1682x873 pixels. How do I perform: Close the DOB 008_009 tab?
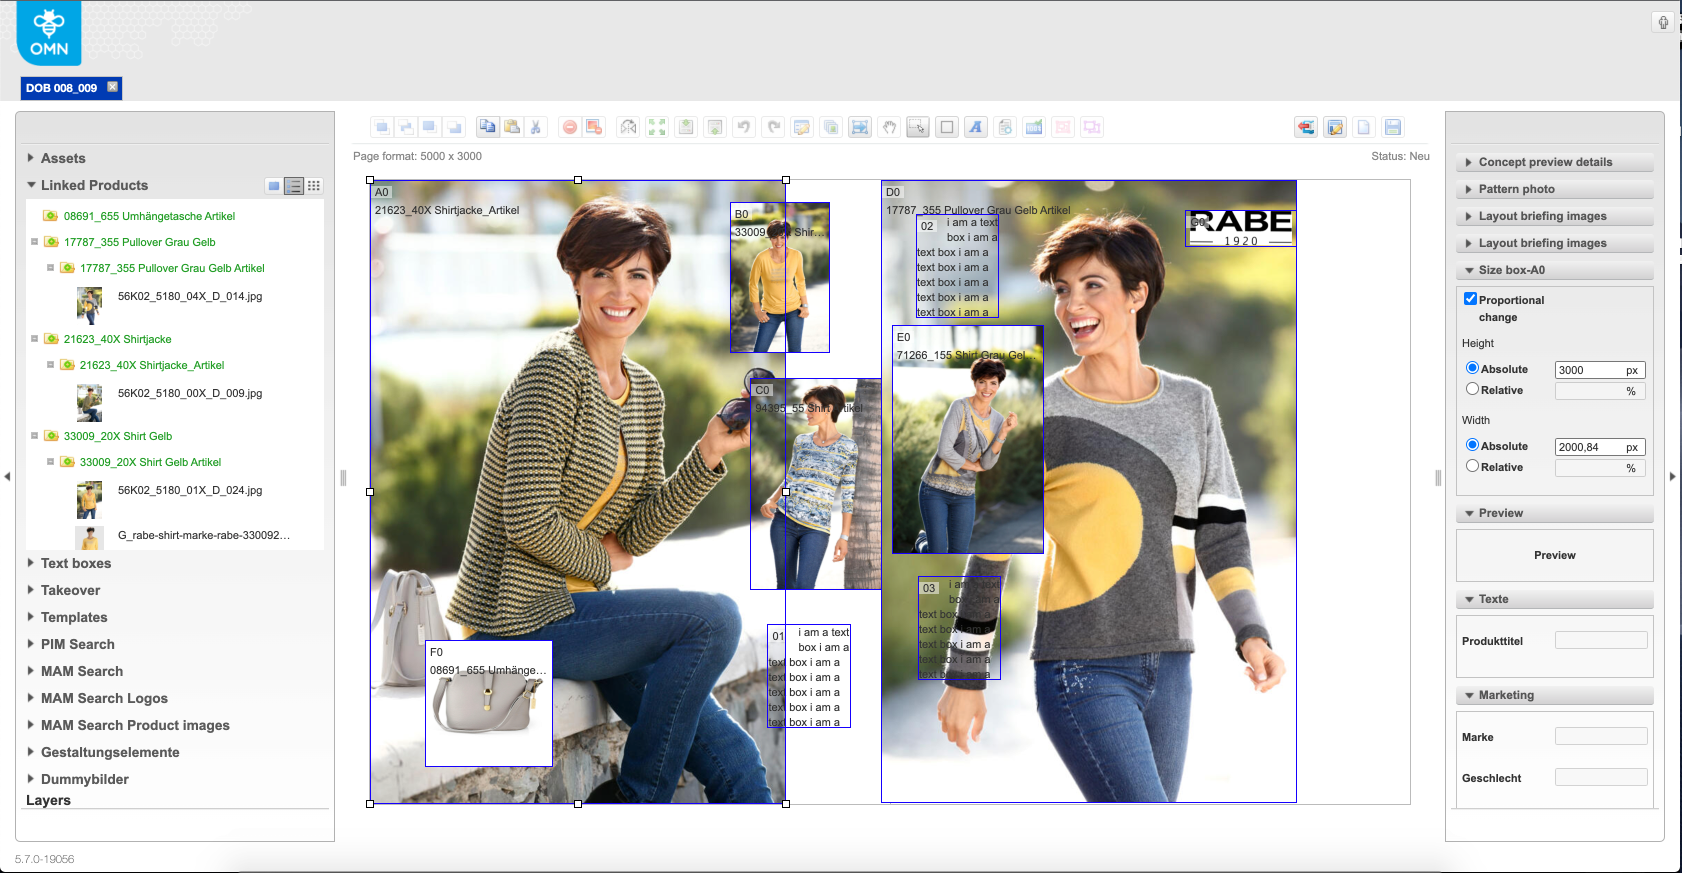(113, 87)
